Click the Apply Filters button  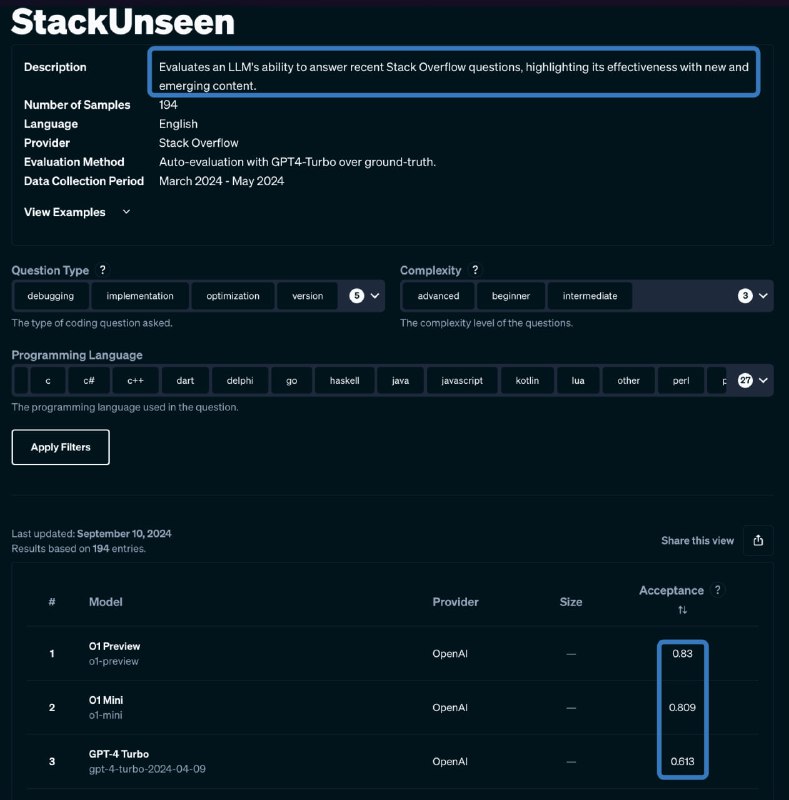click(60, 447)
